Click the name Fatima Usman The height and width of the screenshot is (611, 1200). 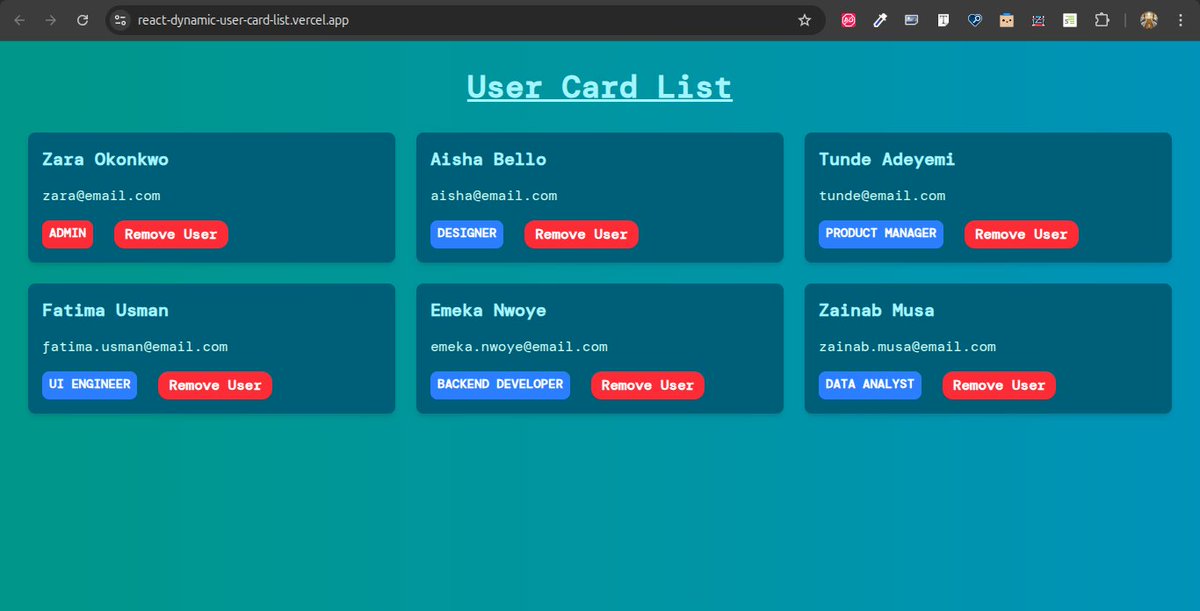click(105, 310)
